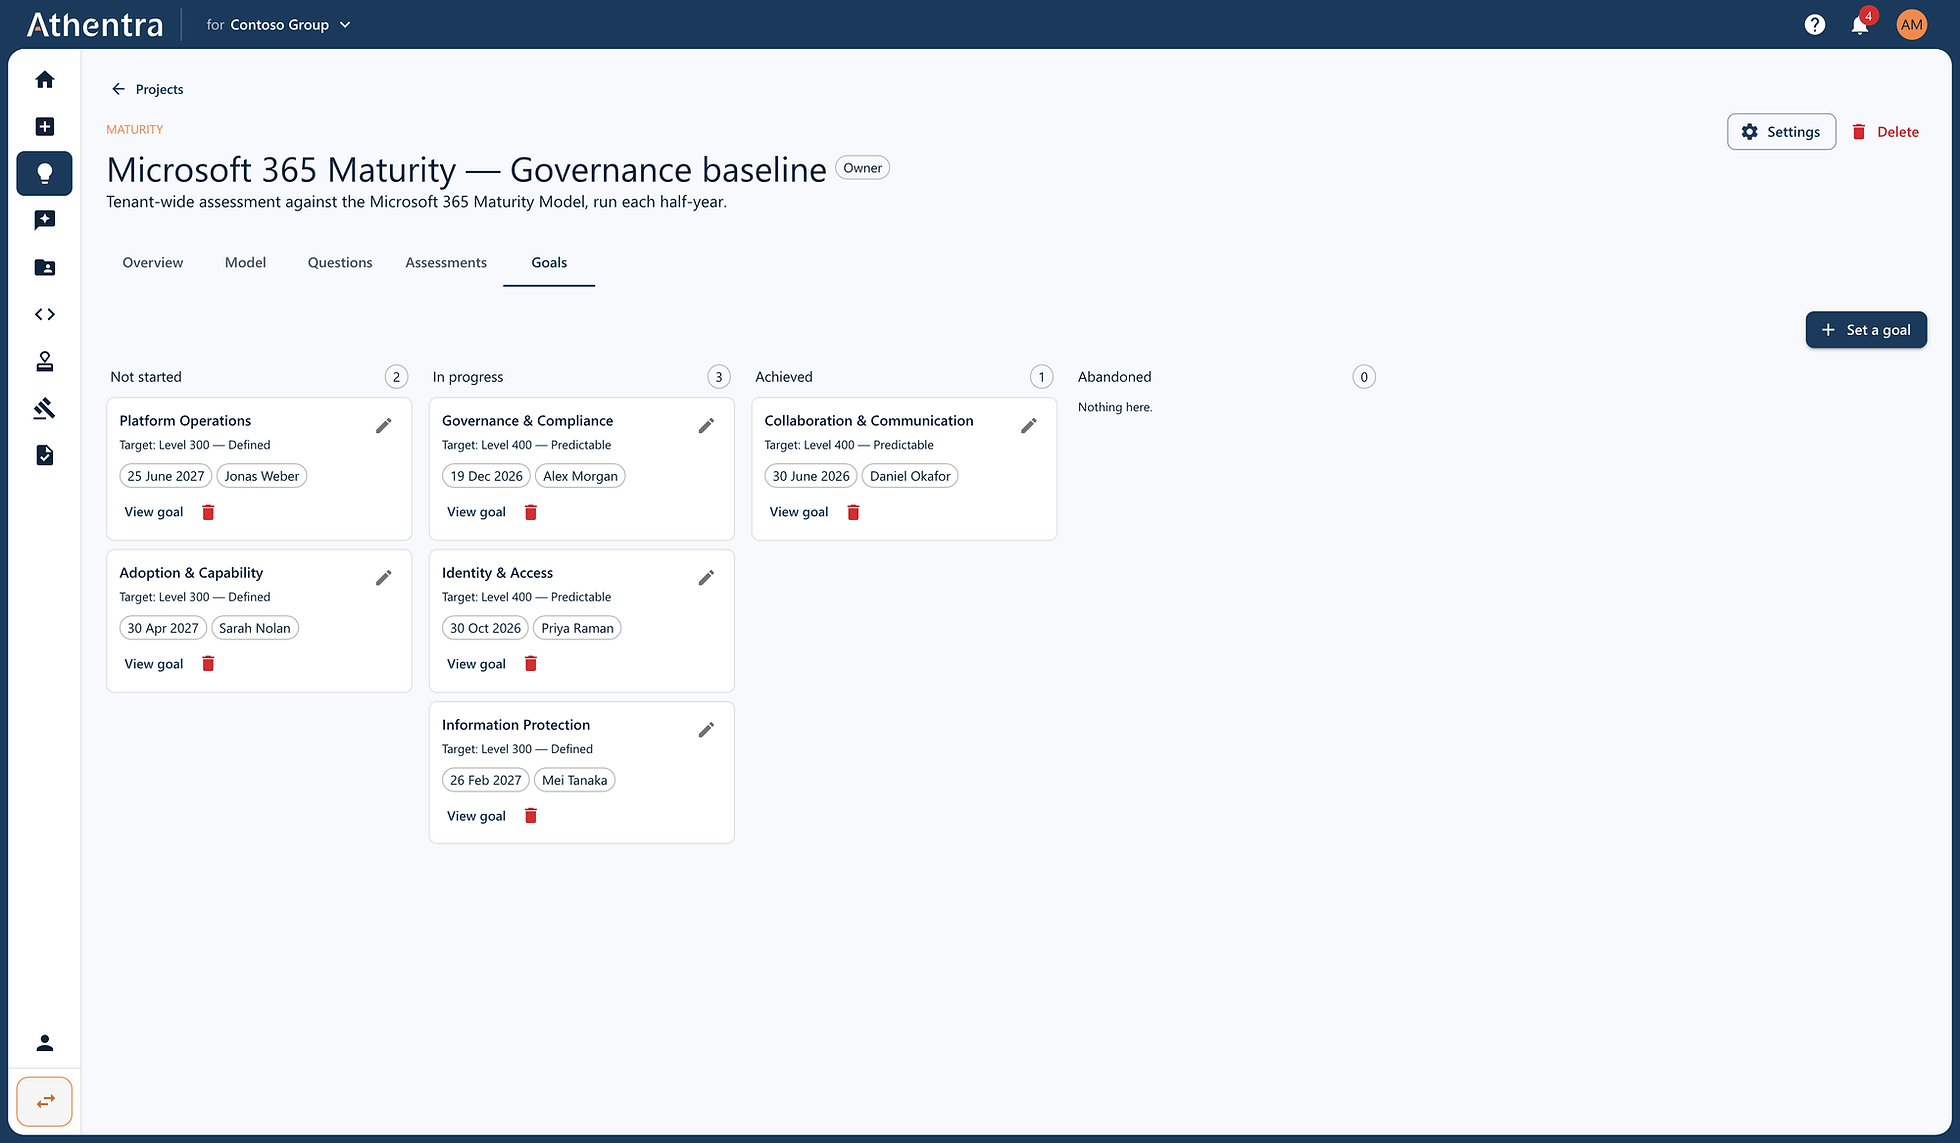Viewport: 1960px width, 1143px height.
Task: Delete the Adoption & Capability goal trash icon
Action: pyautogui.click(x=208, y=664)
